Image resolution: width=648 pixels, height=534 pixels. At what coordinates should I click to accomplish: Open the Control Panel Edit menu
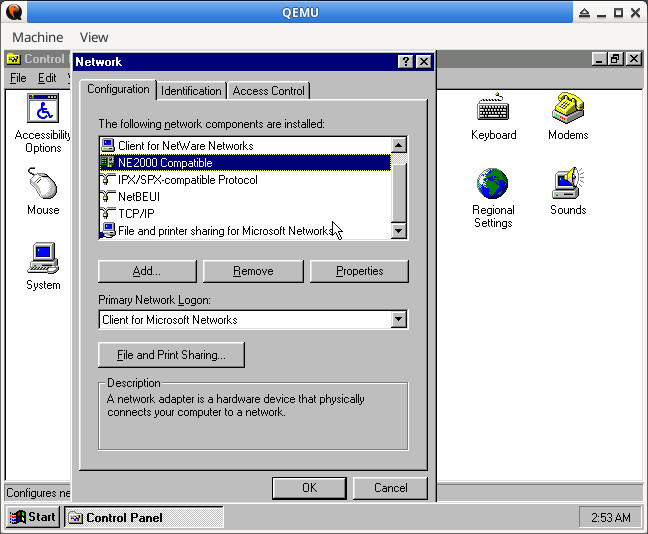click(x=47, y=78)
